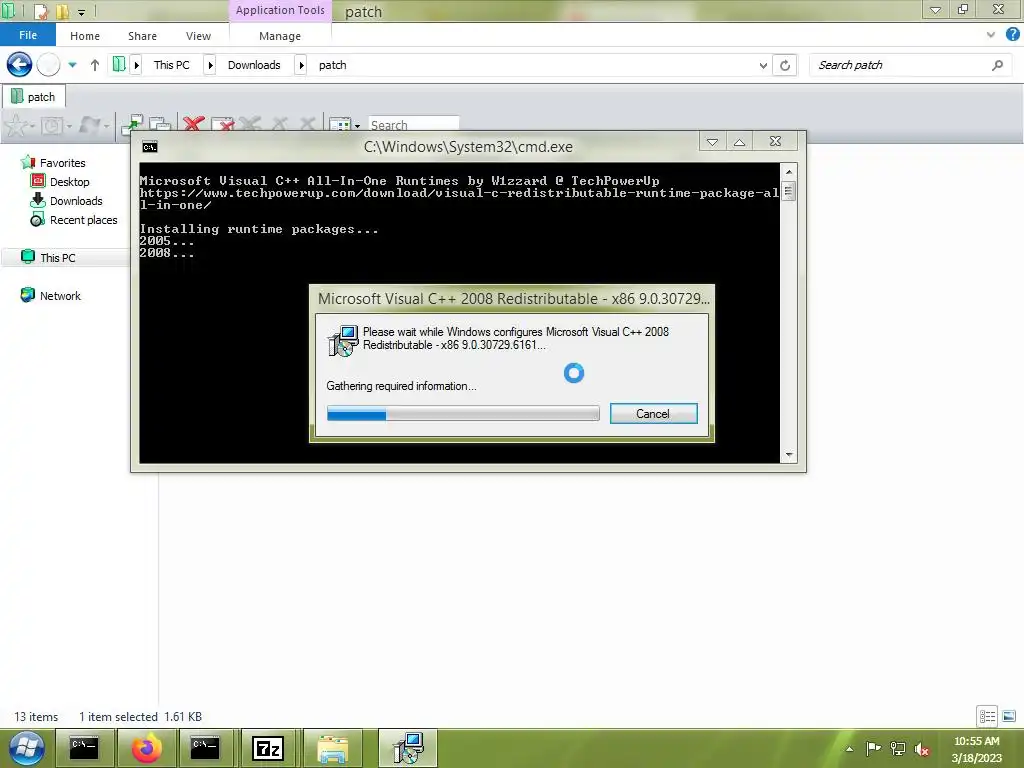Open the address bar history dropdown
This screenshot has height=768, width=1024.
coord(763,65)
